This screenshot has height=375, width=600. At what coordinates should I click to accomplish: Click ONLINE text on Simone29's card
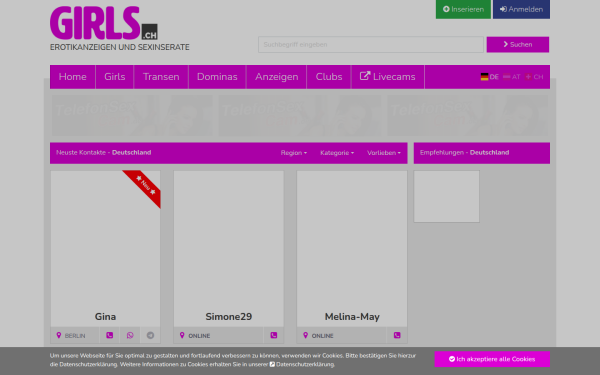click(199, 336)
